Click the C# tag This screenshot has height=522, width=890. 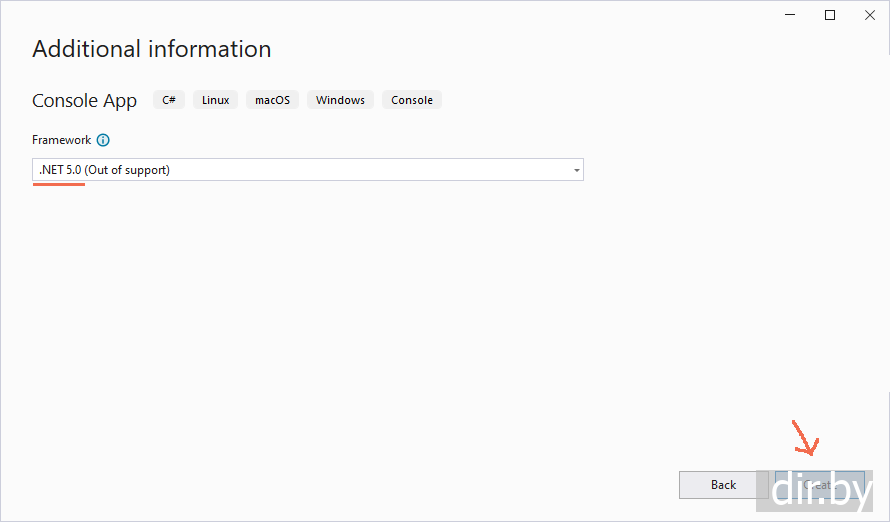[x=169, y=100]
